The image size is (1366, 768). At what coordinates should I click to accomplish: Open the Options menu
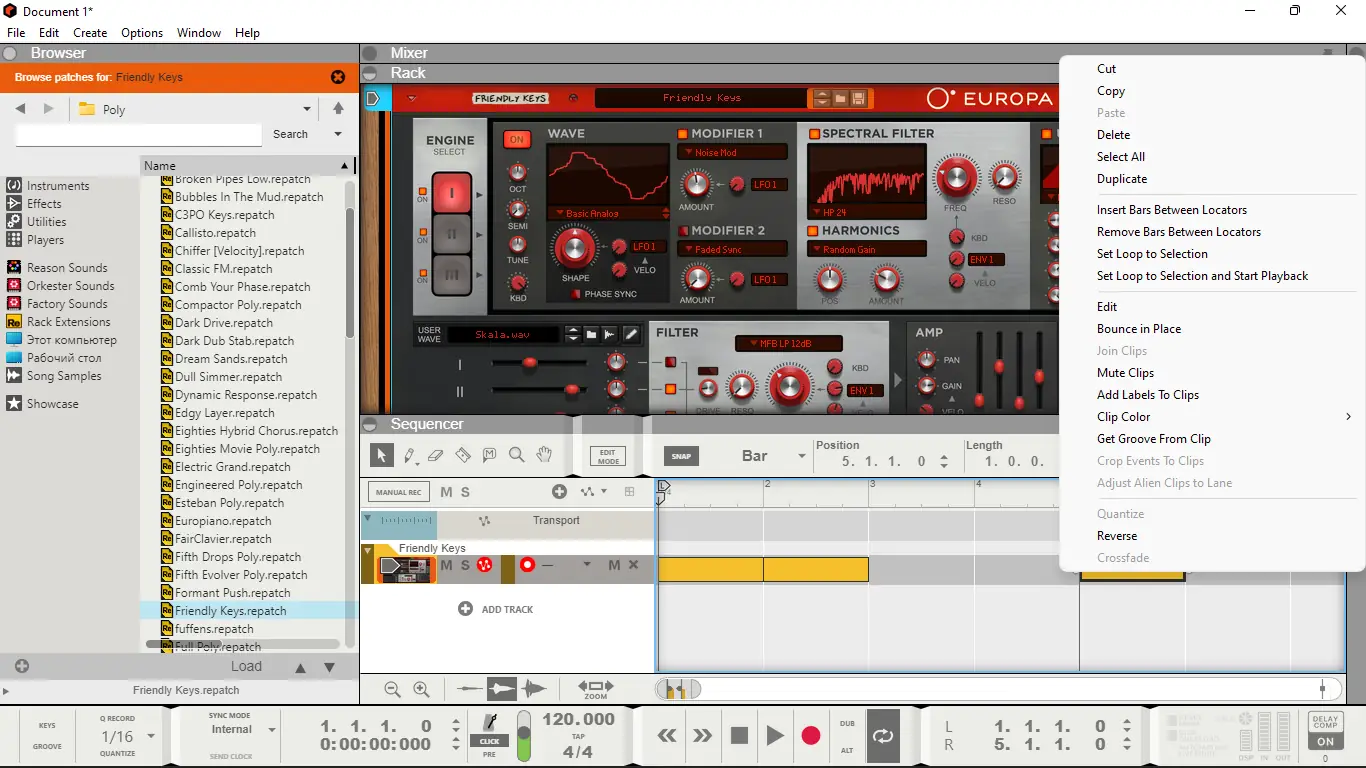142,33
